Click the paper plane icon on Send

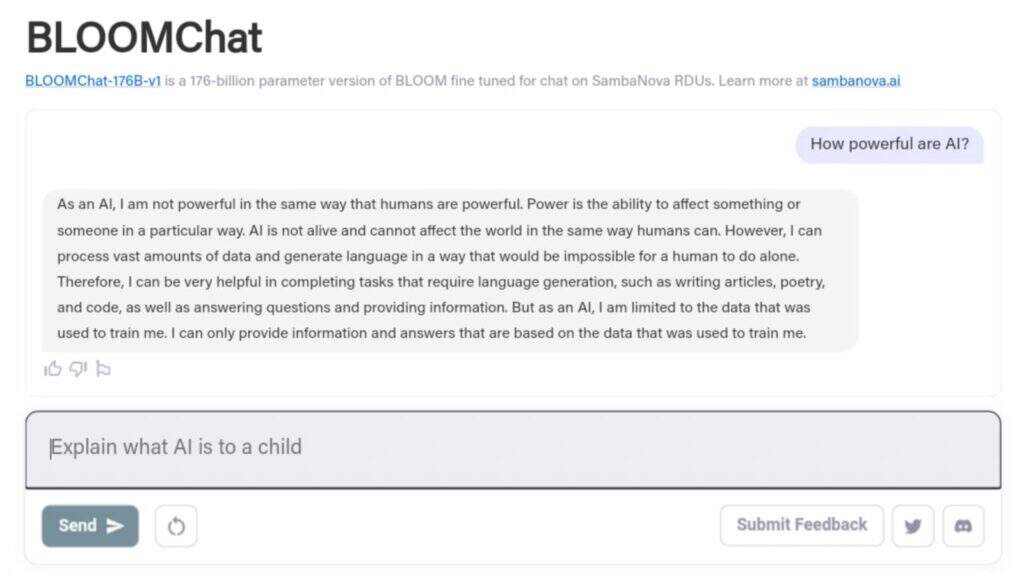pos(115,526)
